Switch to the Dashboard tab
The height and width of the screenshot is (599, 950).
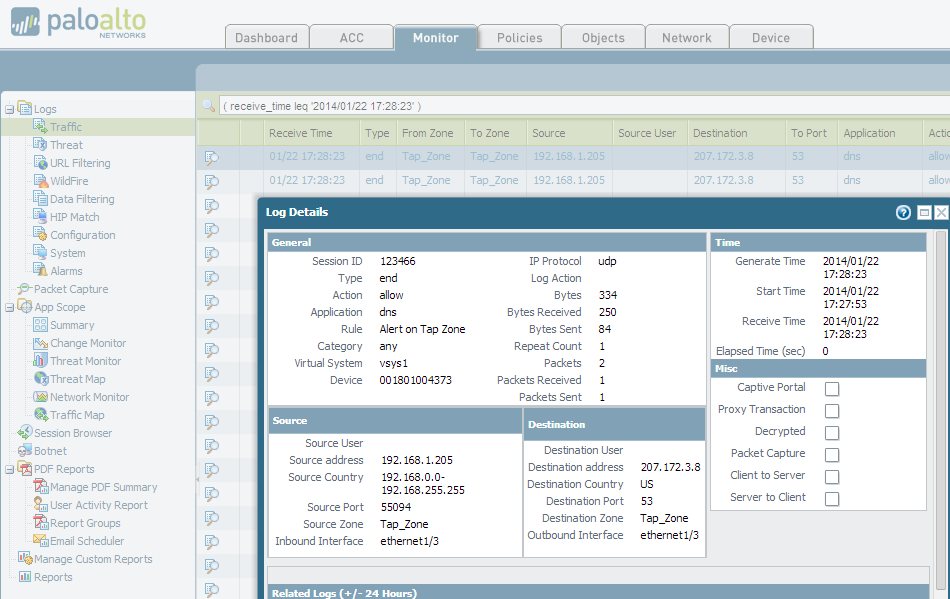[266, 36]
